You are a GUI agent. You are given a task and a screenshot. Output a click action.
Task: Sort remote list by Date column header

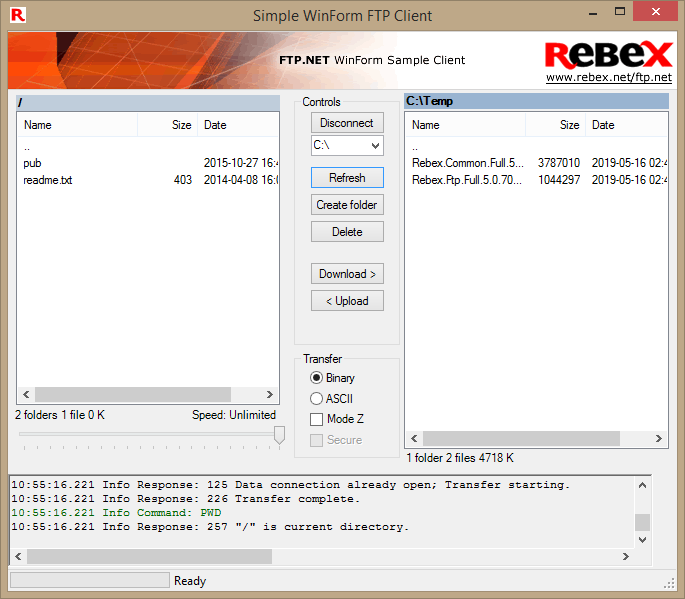coord(238,125)
